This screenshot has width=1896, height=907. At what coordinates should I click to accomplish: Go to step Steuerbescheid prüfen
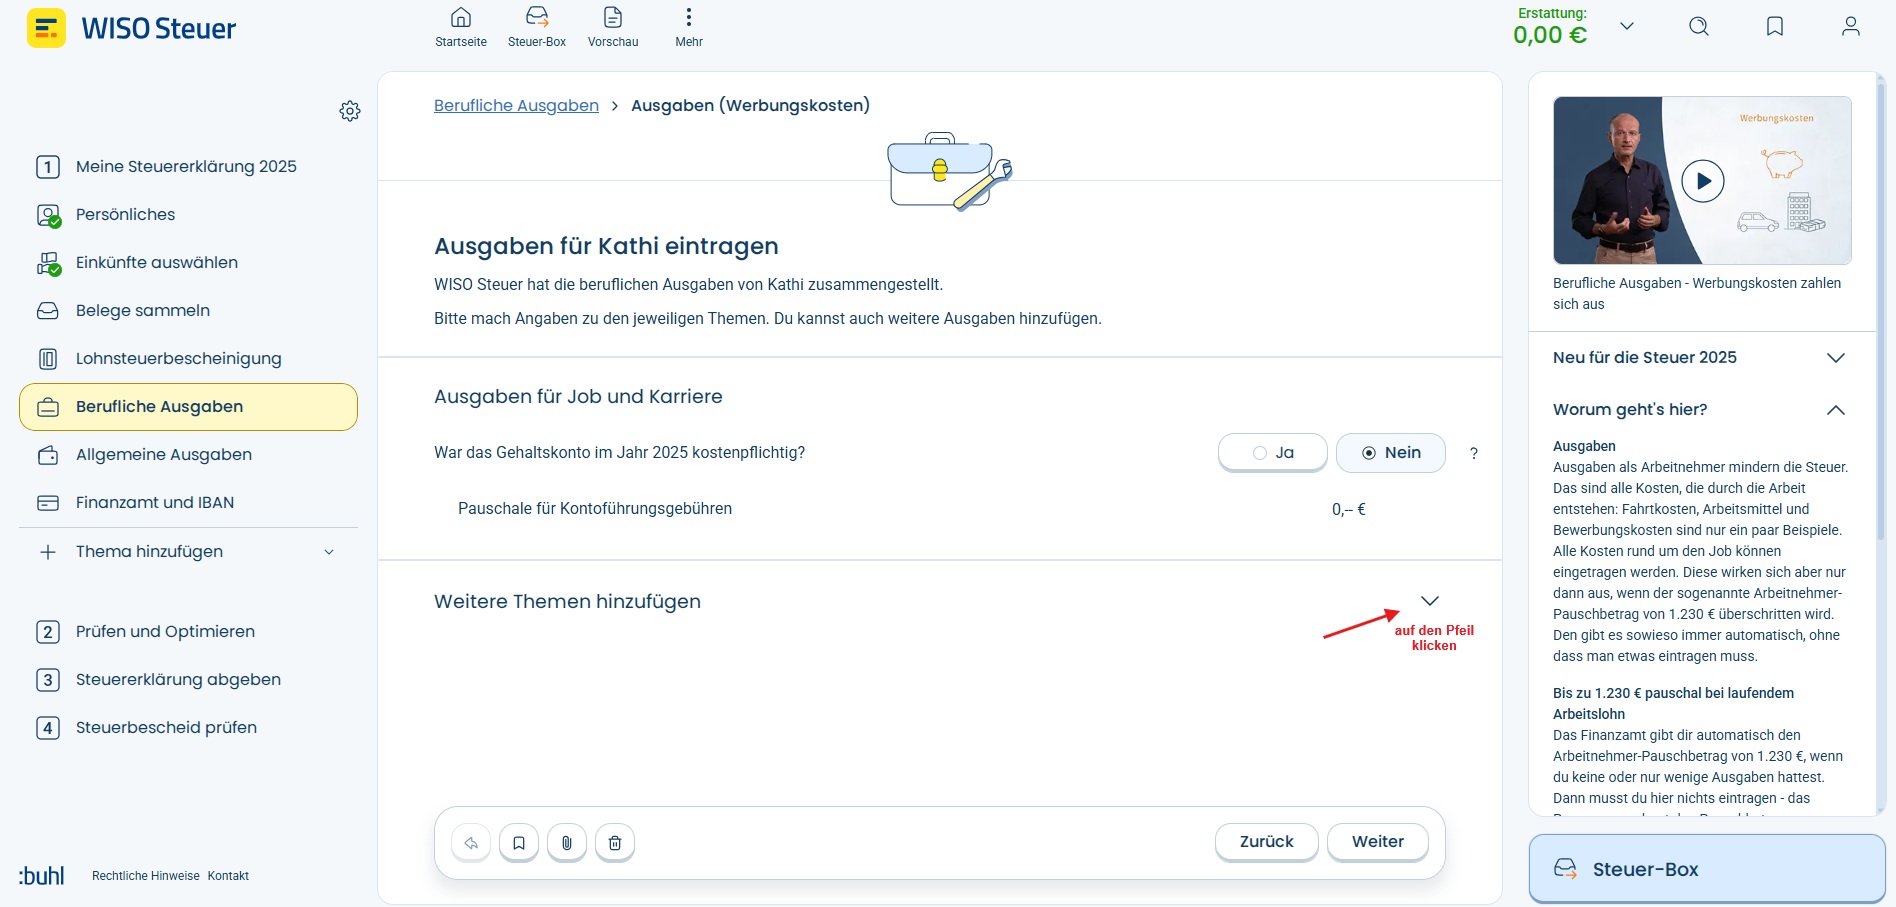188,728
